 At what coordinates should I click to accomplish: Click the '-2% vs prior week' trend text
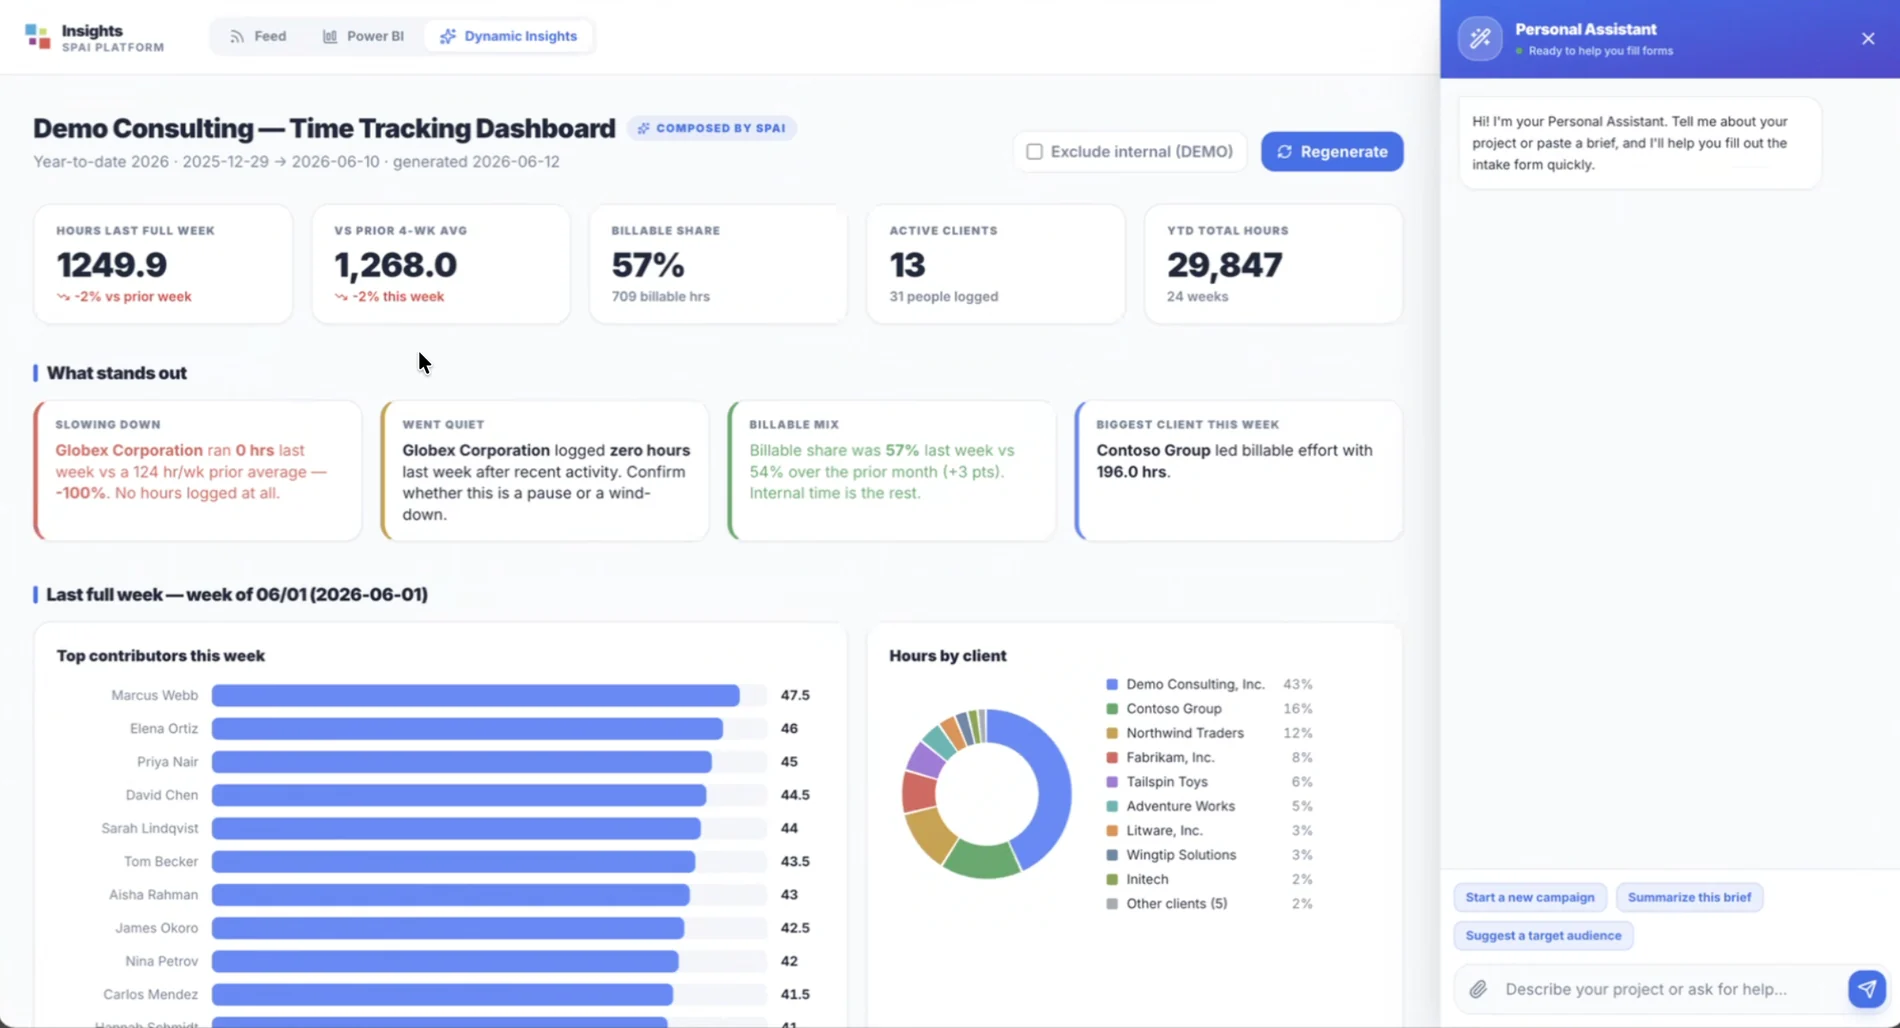point(132,296)
